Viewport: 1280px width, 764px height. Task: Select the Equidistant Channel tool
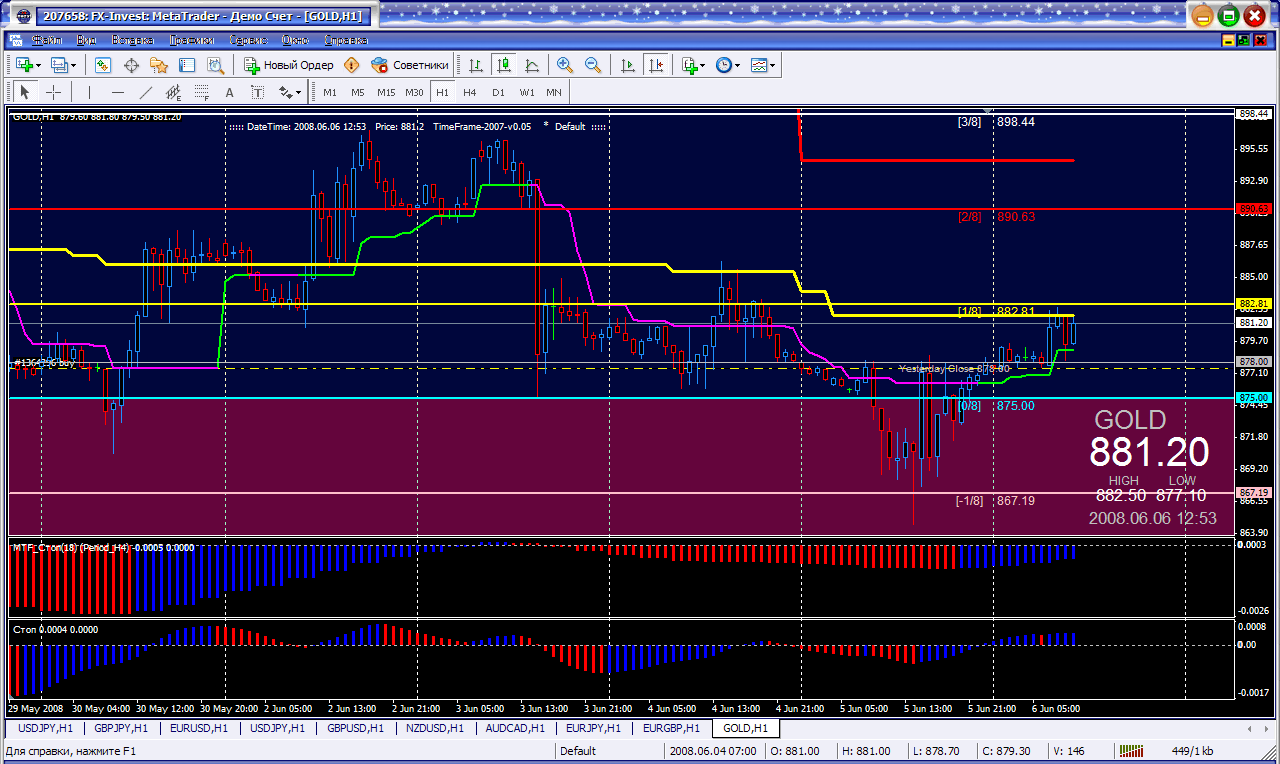174,92
